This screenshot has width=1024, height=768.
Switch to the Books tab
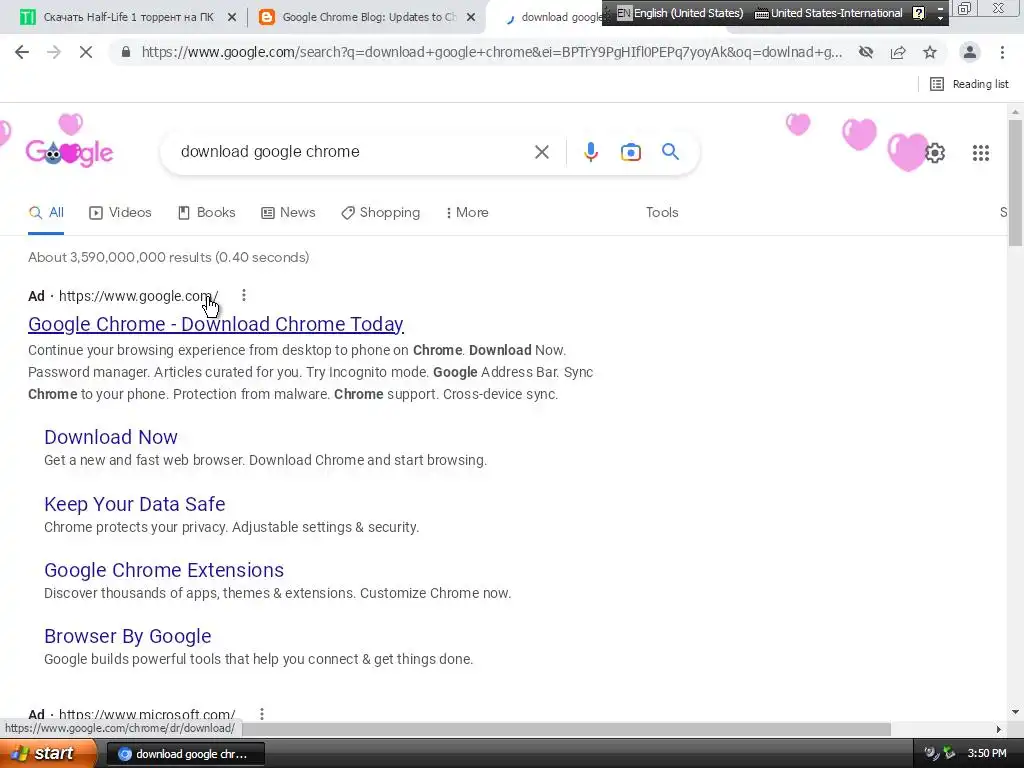tap(206, 212)
